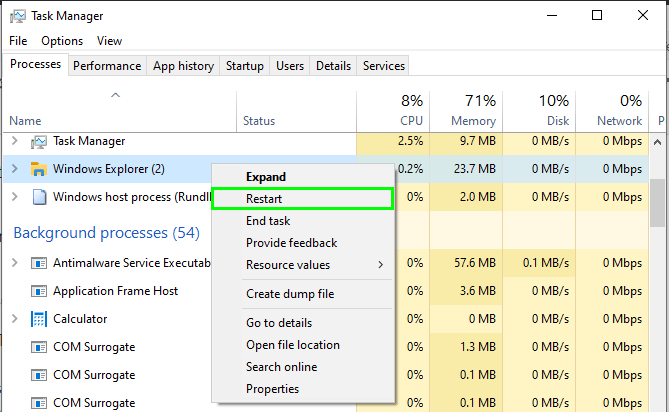669x412 pixels.
Task: Click the Calculator app icon
Action: 39,319
